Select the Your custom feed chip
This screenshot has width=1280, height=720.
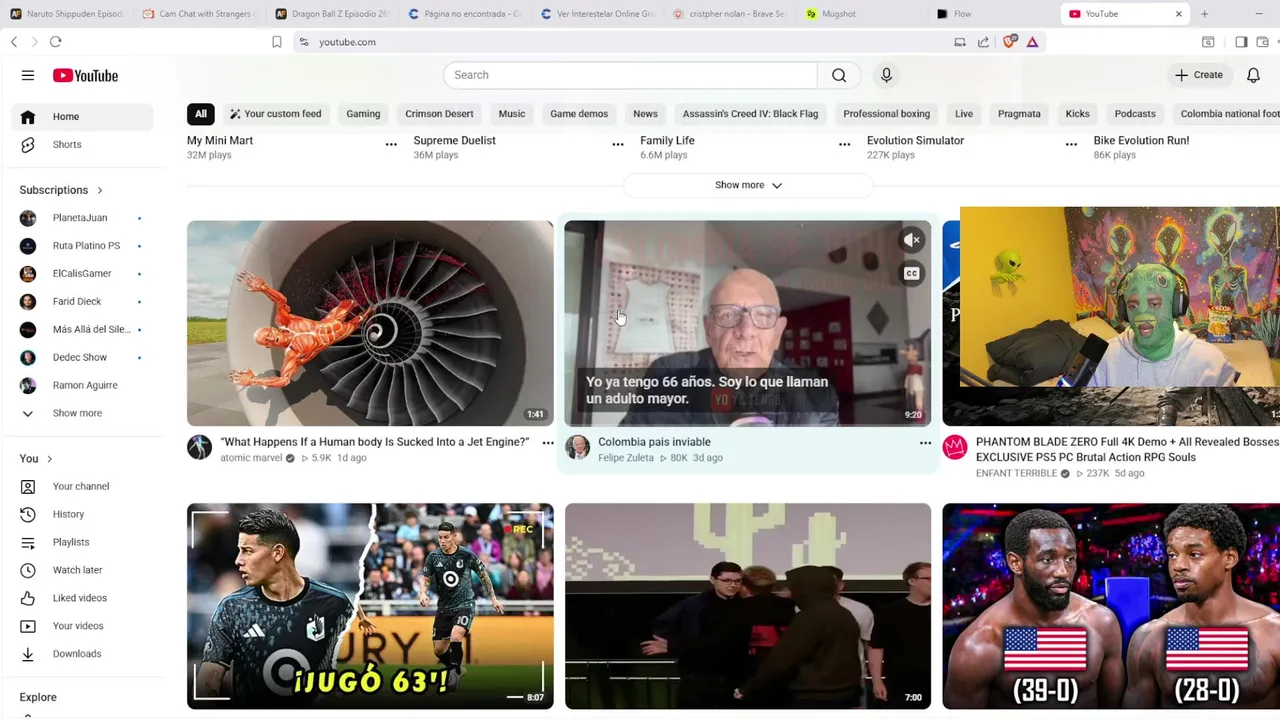tap(275, 114)
